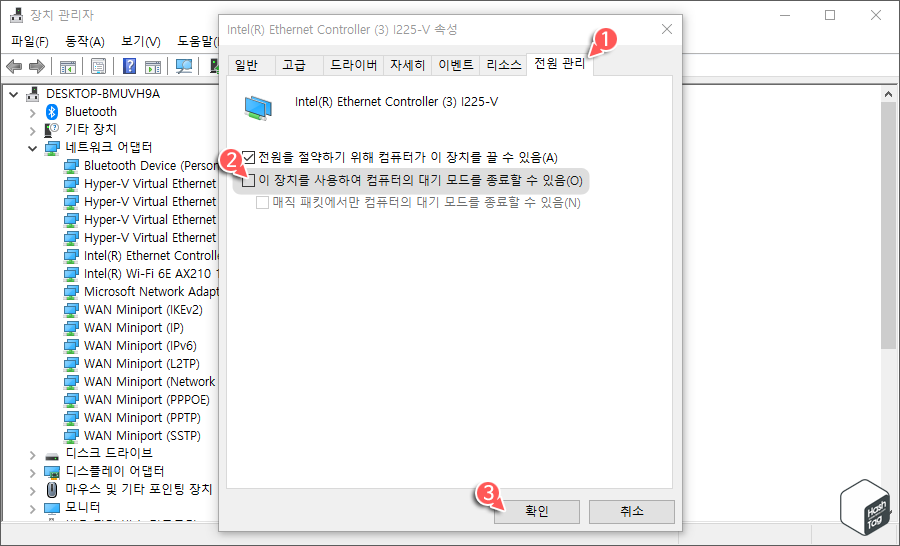The height and width of the screenshot is (546, 900).
Task: Click adapter icon beside Bluetooth Device (Person
Action: [71, 166]
